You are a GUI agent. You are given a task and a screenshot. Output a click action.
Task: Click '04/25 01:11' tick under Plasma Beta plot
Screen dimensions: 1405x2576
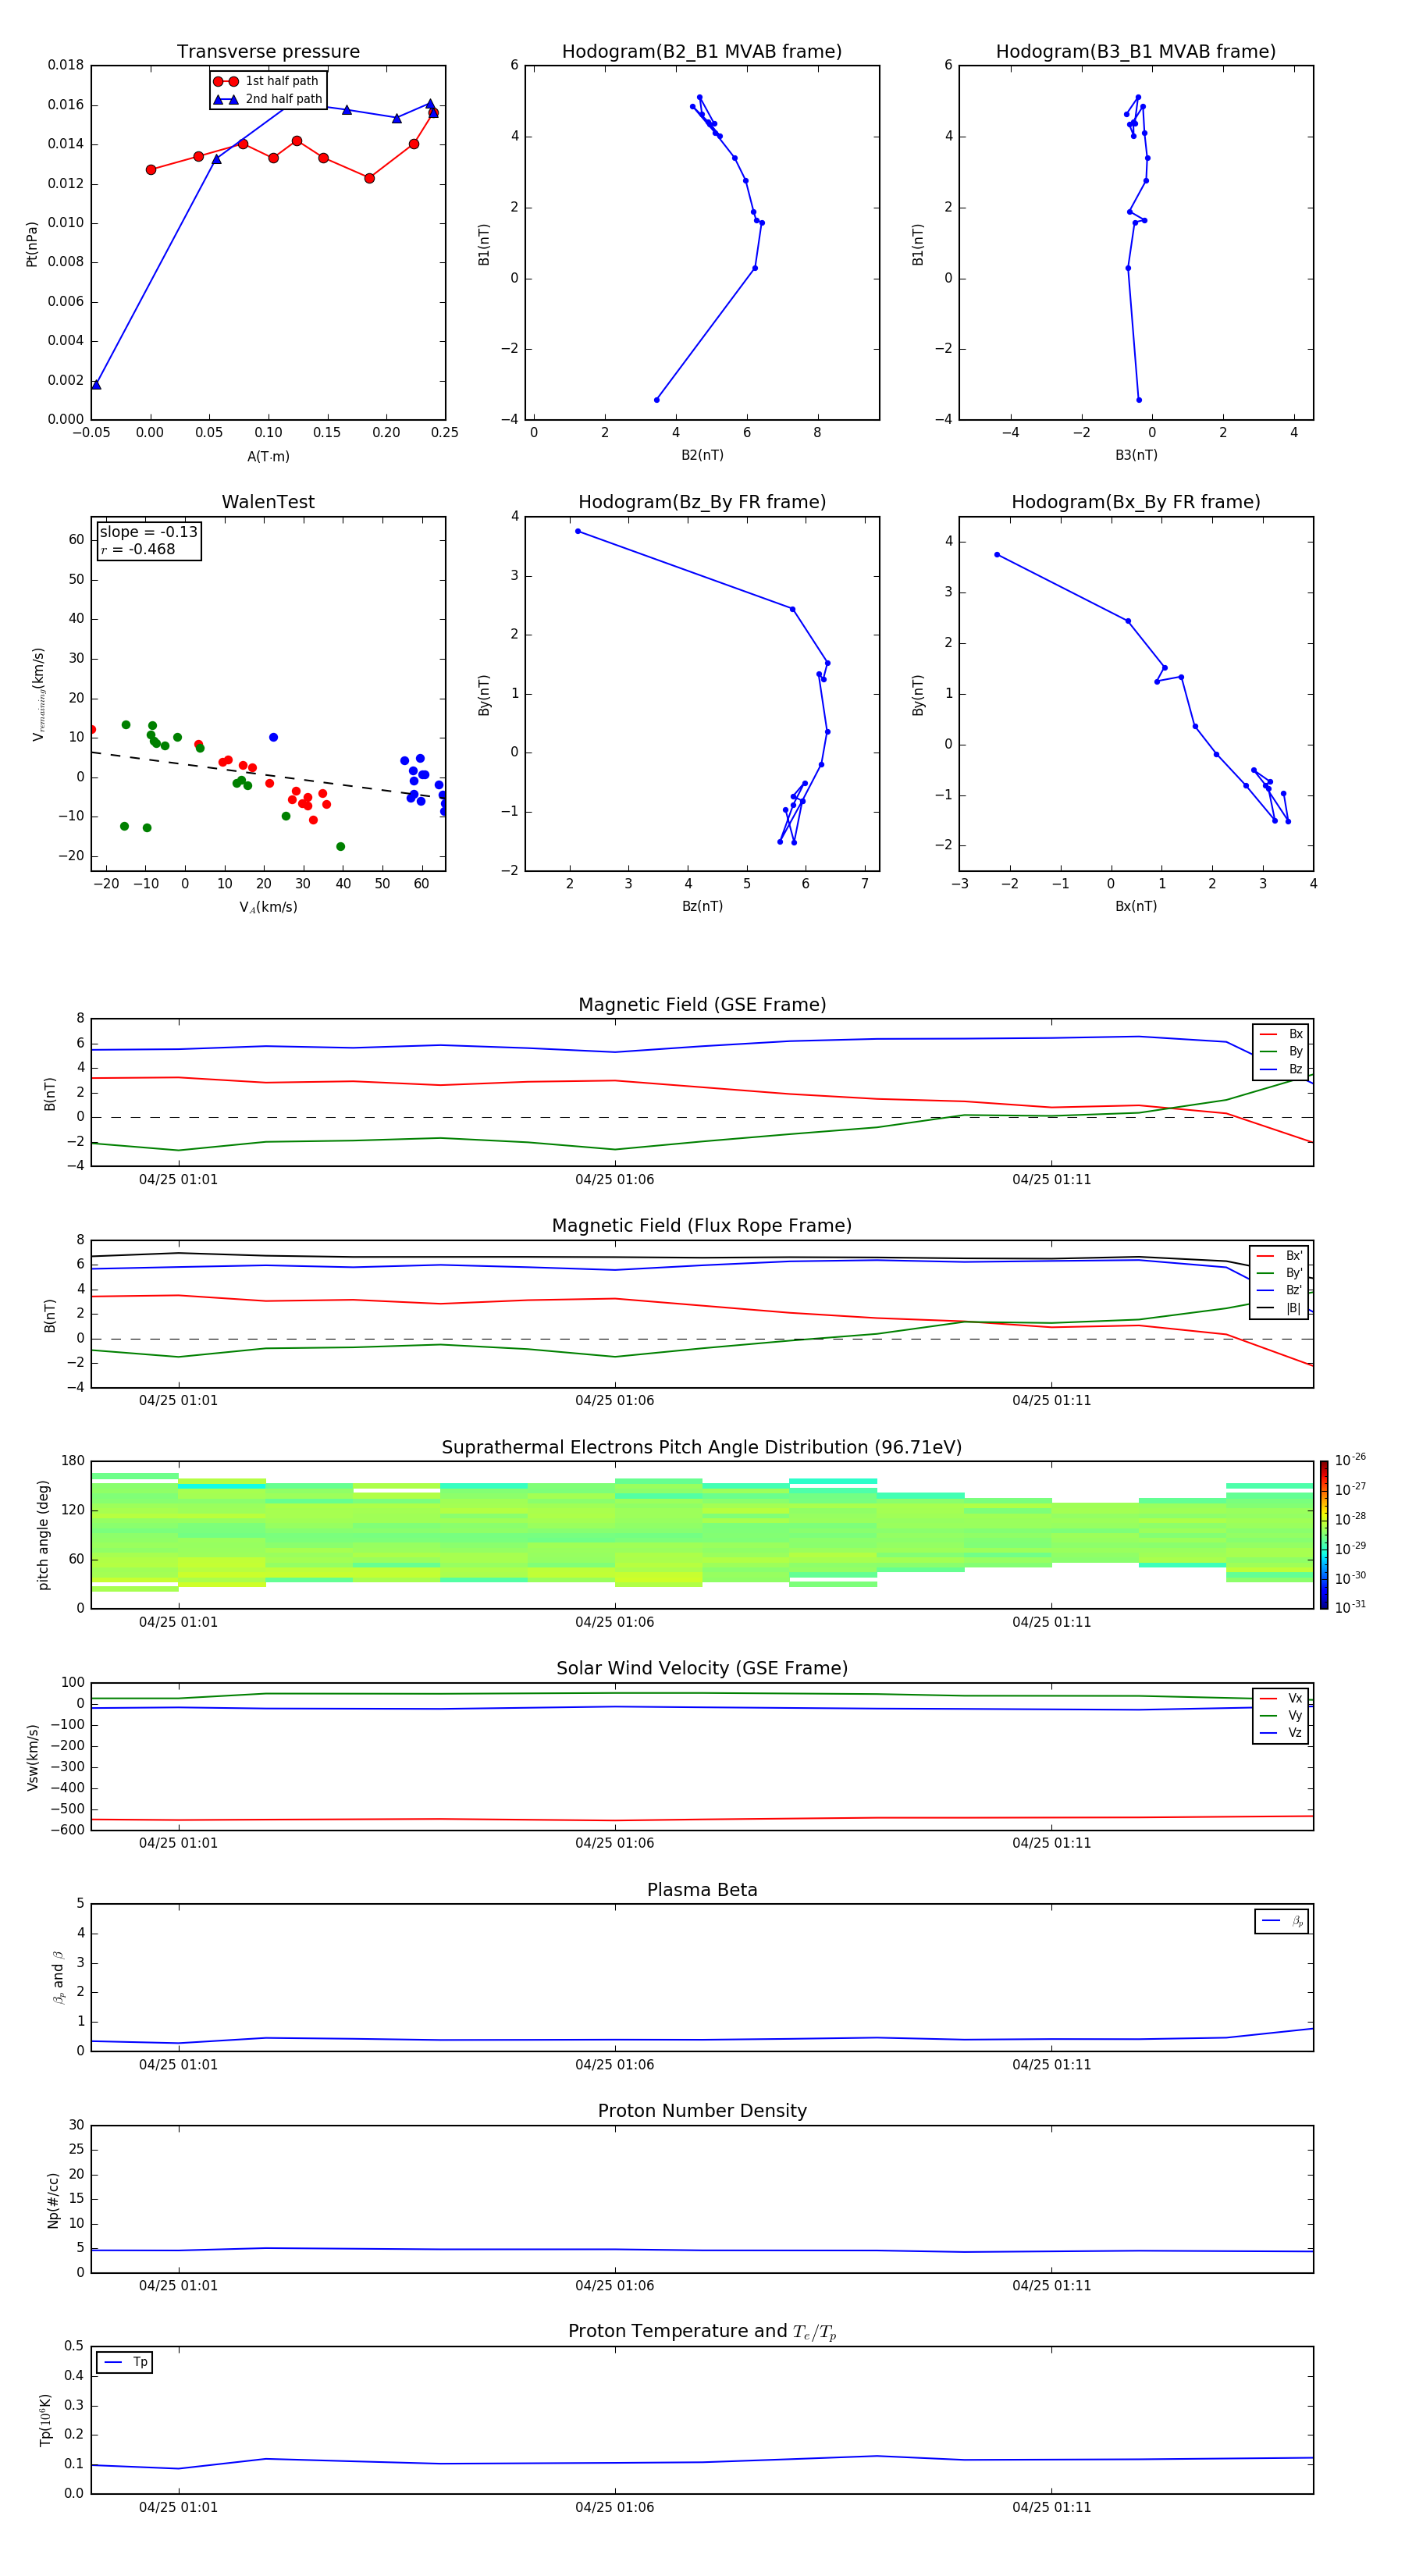[1051, 2065]
